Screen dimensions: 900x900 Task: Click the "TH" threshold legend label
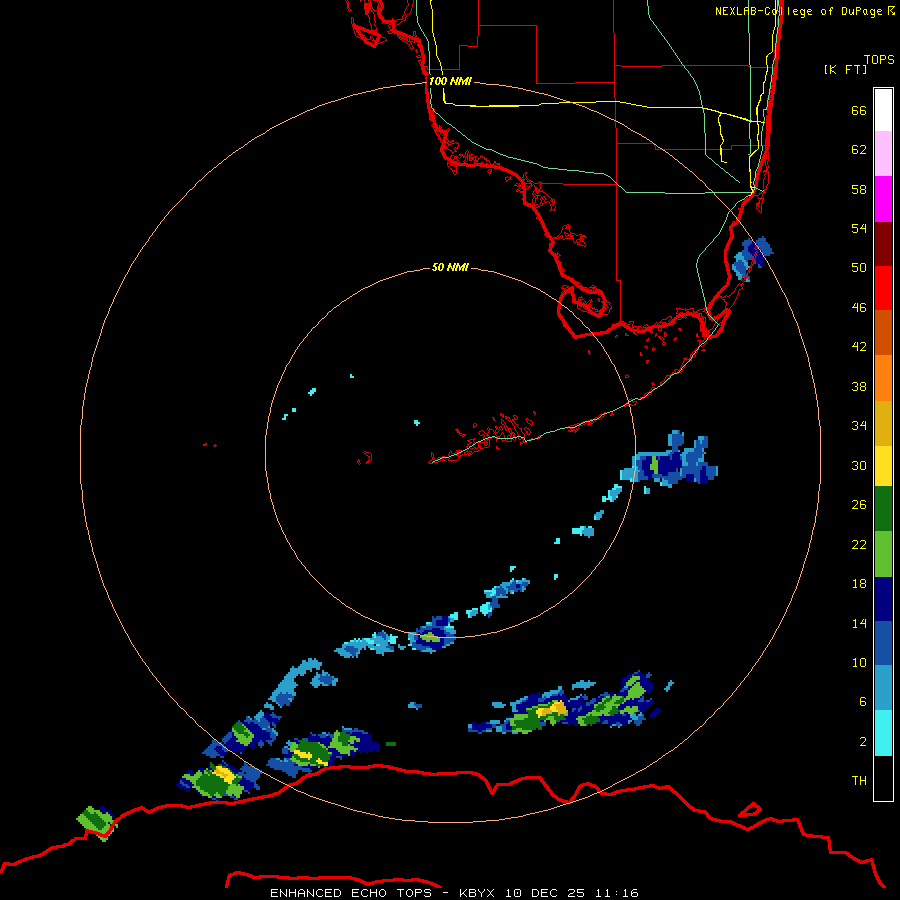(859, 780)
